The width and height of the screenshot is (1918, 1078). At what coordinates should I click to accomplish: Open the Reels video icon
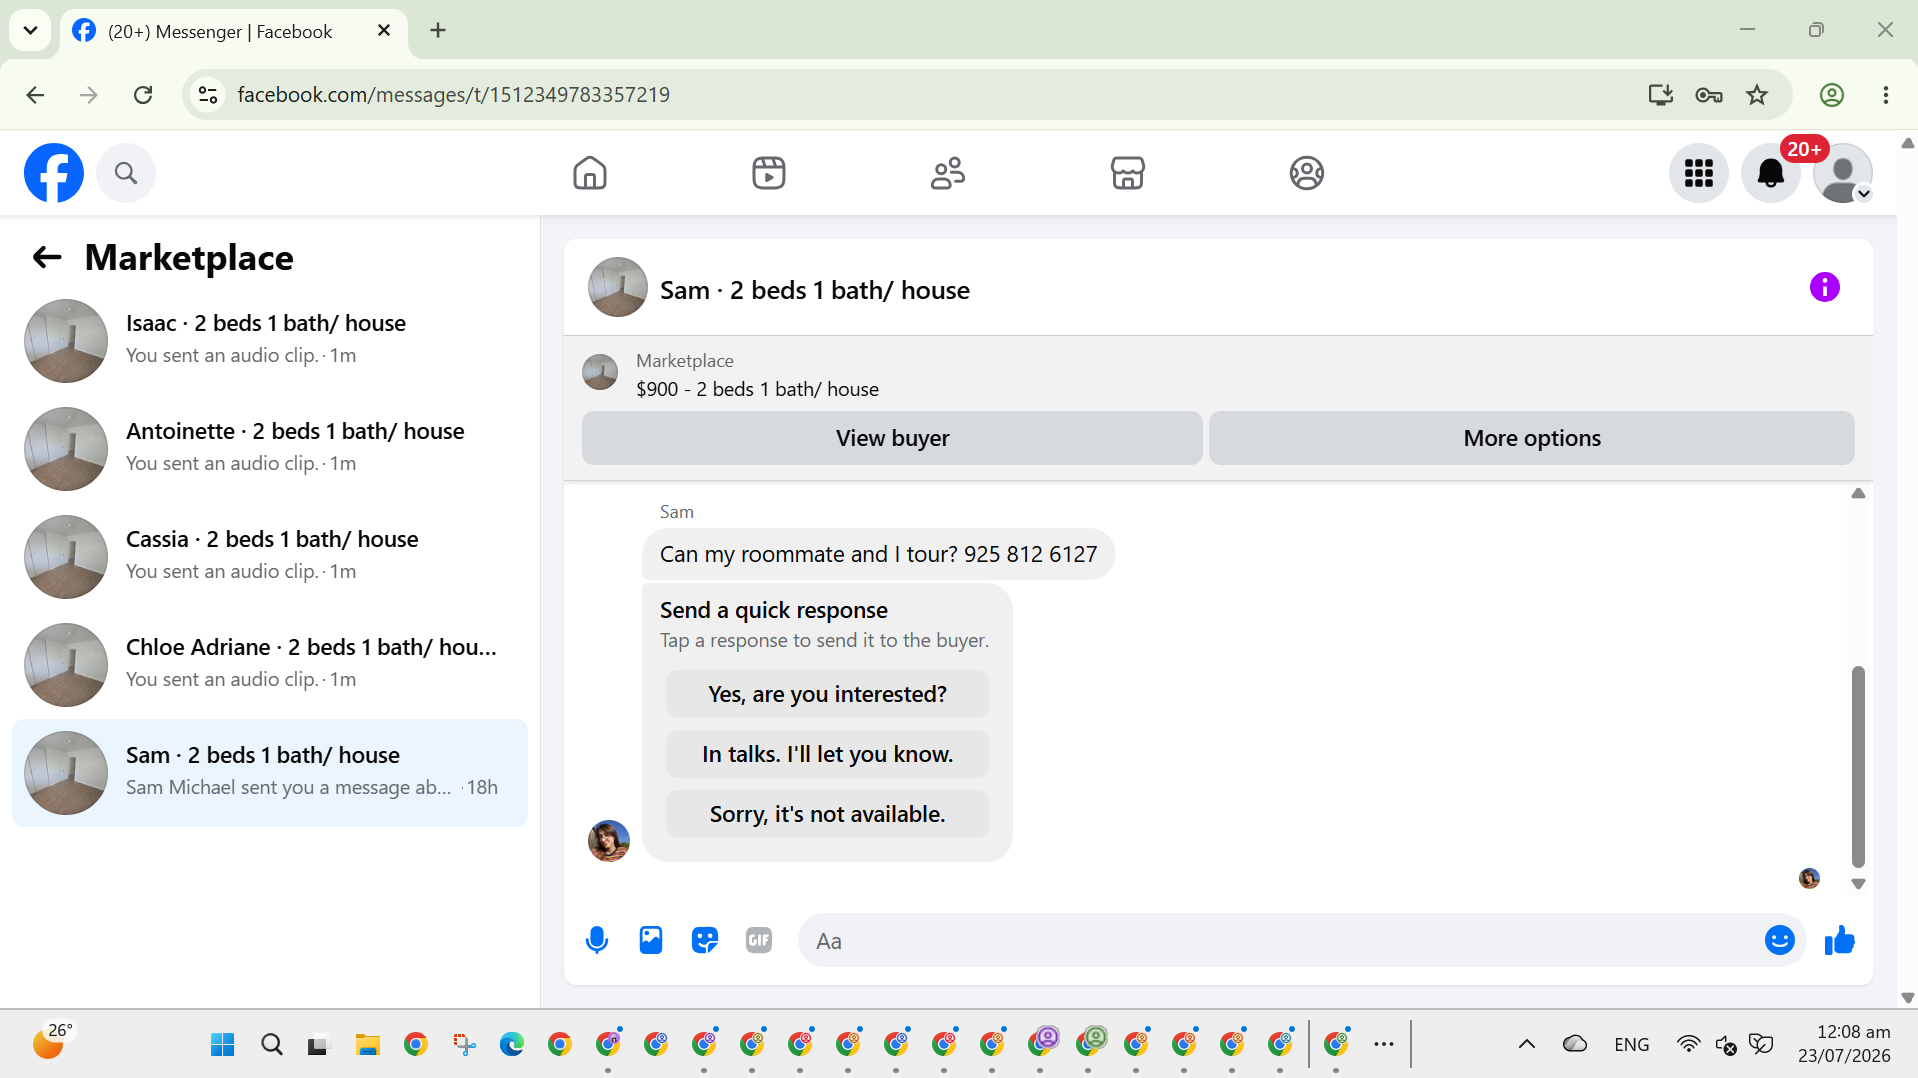click(769, 173)
